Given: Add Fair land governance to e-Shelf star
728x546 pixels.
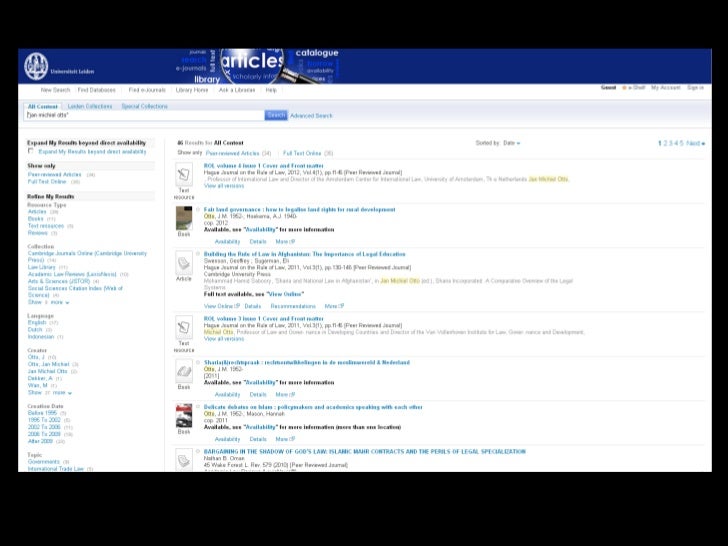Looking at the screenshot, I should [x=198, y=209].
